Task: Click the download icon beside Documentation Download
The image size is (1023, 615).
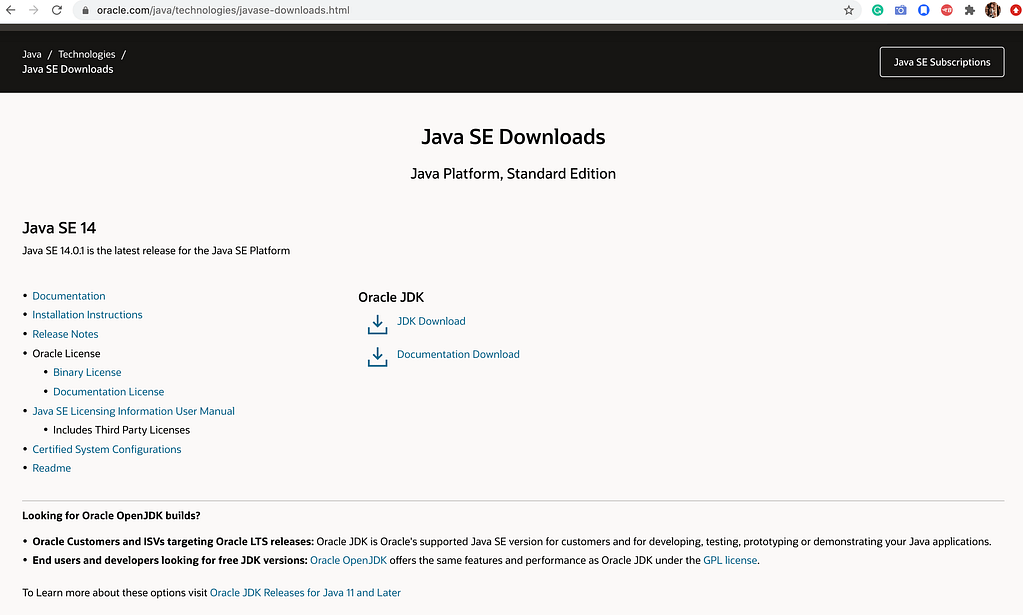Action: point(377,356)
